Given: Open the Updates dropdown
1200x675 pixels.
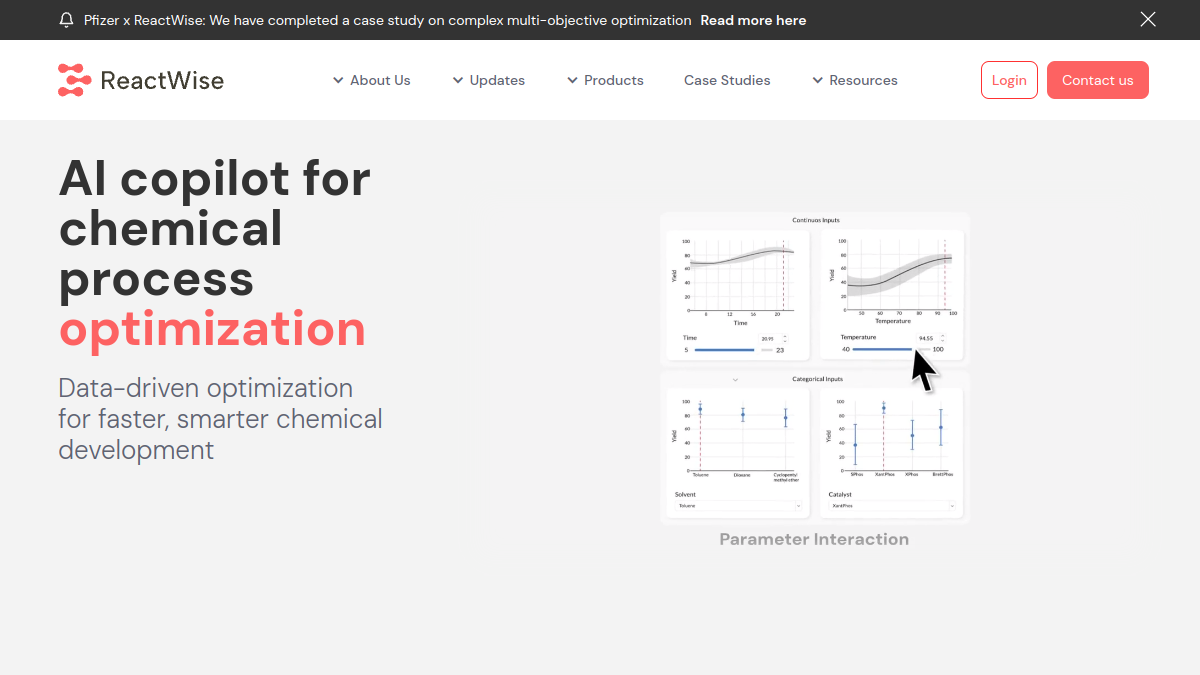Looking at the screenshot, I should pyautogui.click(x=488, y=80).
